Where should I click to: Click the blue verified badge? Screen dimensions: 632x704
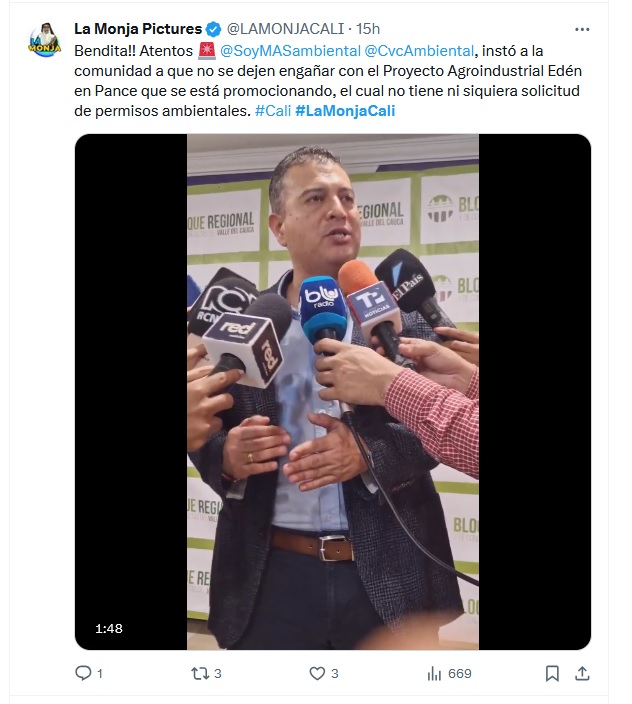click(213, 29)
